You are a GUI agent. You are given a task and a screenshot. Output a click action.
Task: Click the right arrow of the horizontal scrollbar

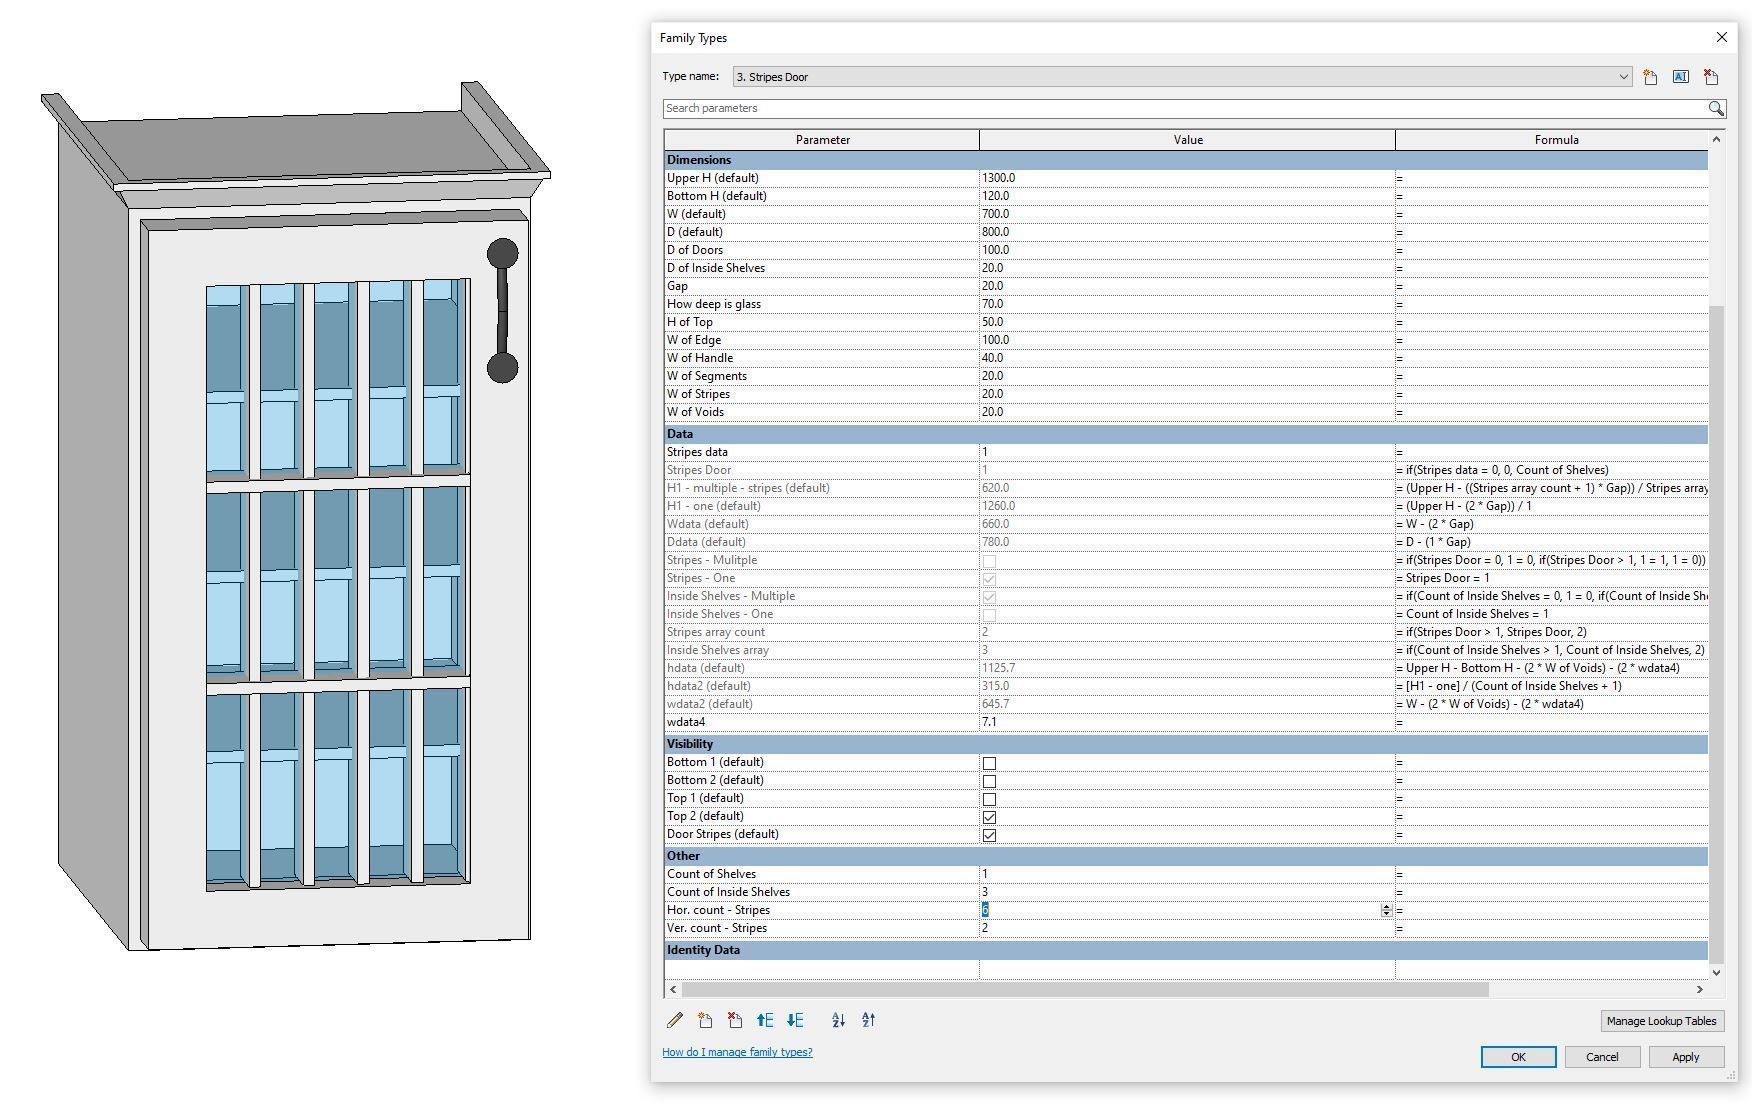pyautogui.click(x=1700, y=989)
